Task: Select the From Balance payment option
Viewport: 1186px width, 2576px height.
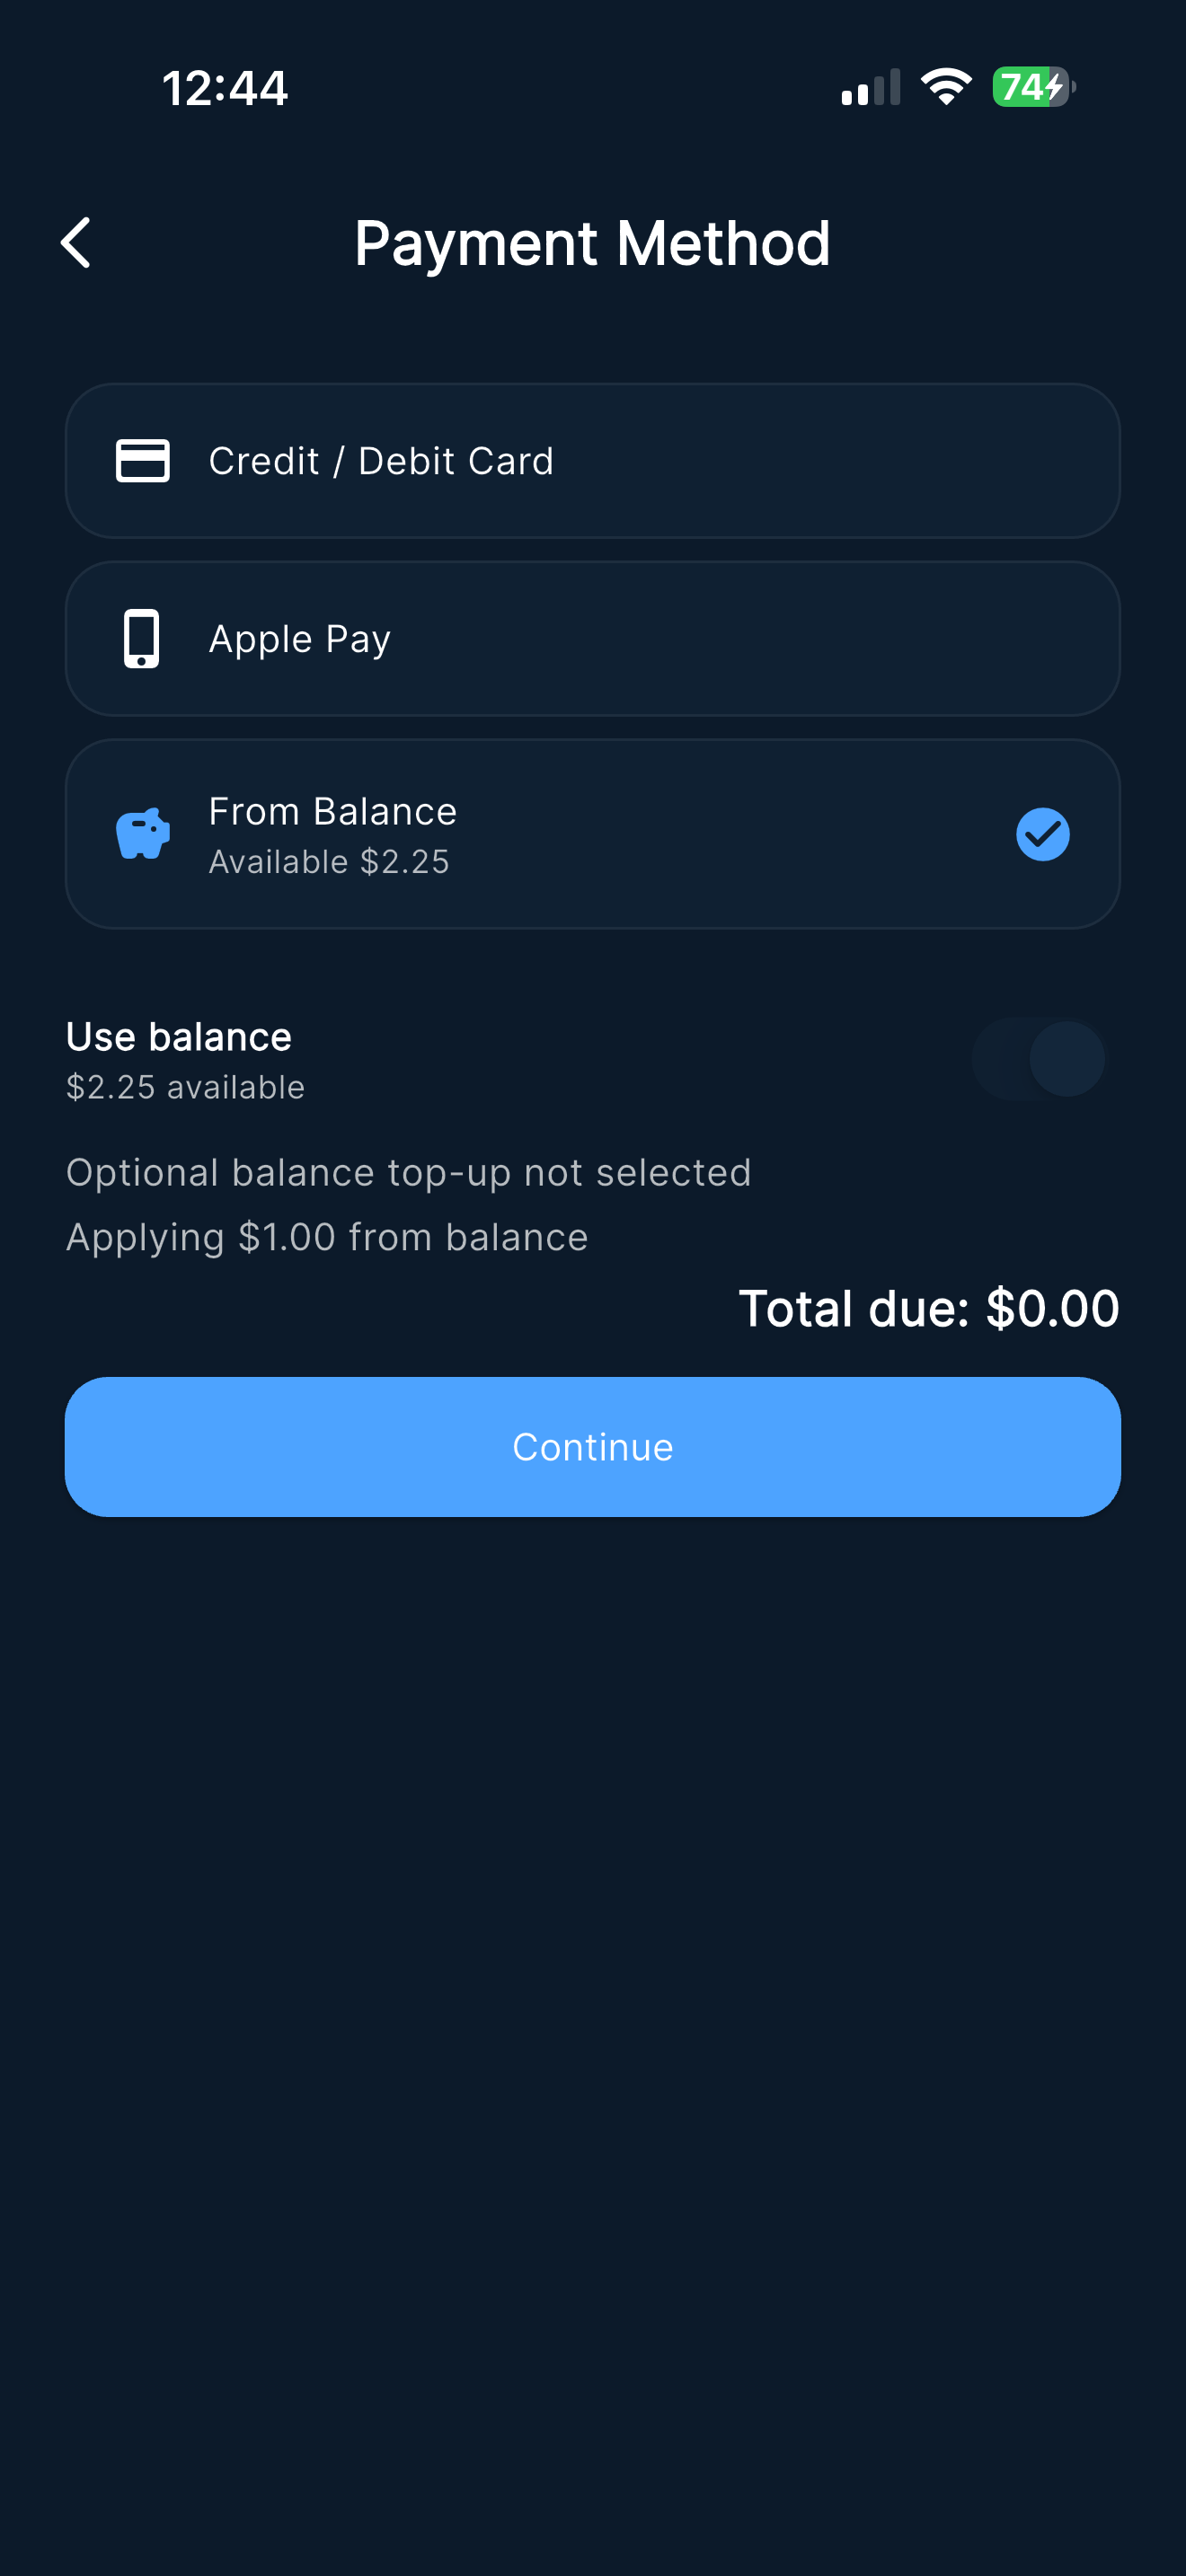Action: point(593,833)
